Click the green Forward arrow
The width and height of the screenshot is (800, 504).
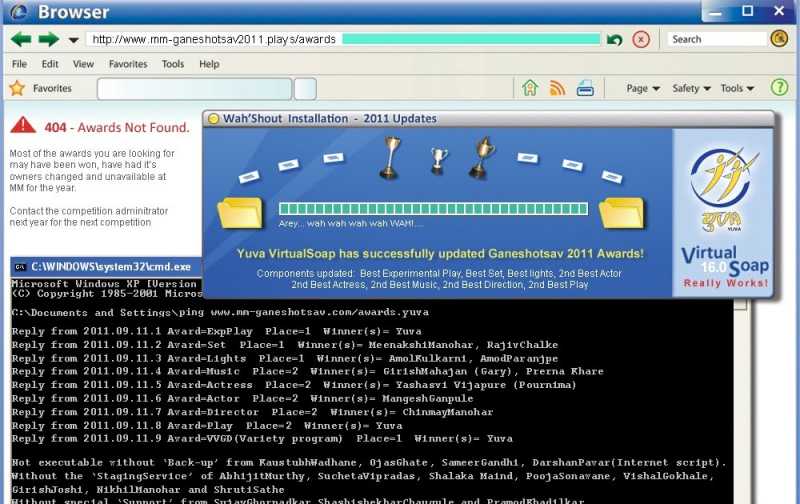[x=48, y=39]
